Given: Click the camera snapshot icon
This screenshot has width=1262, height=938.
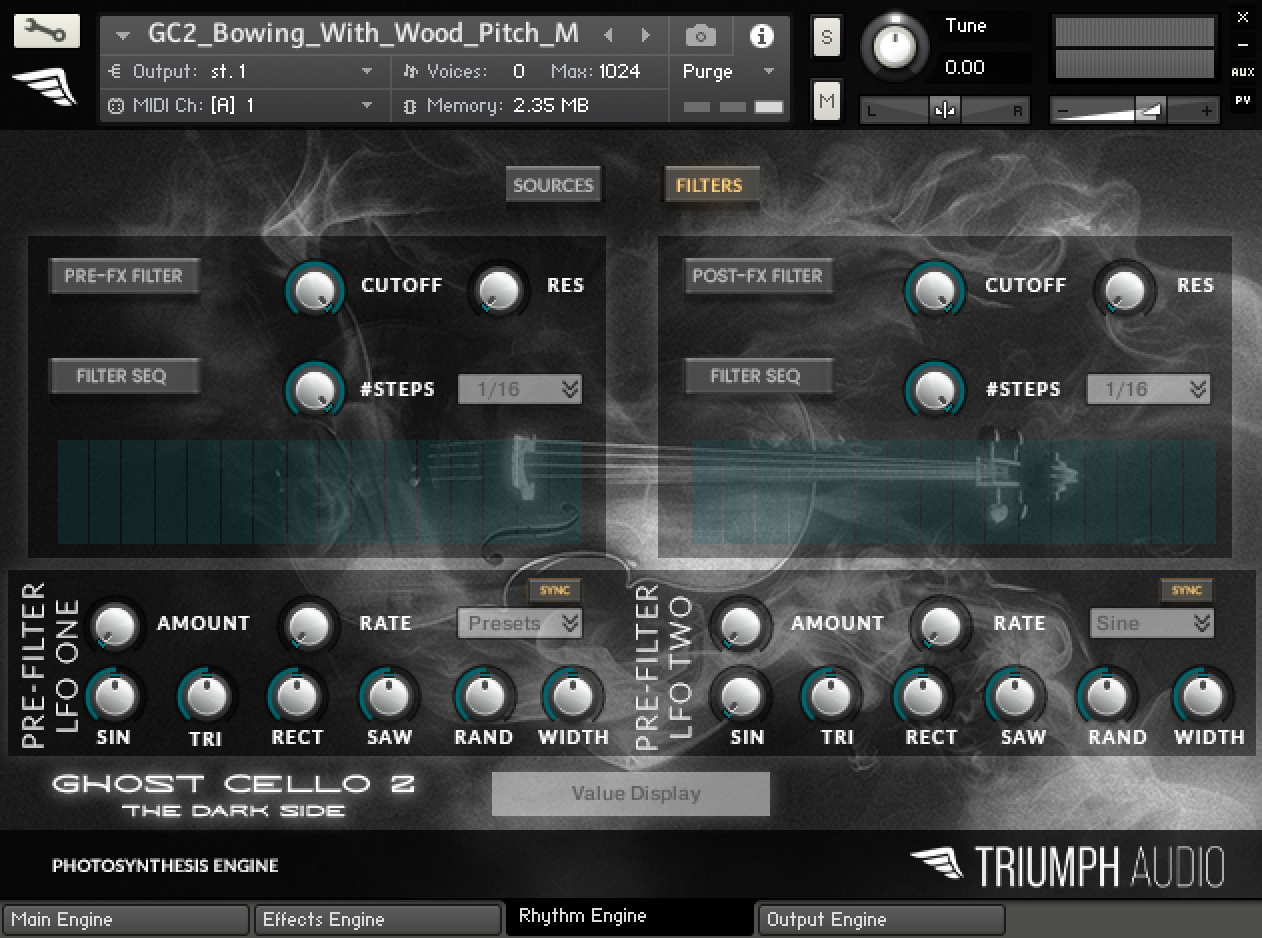Looking at the screenshot, I should tap(700, 36).
